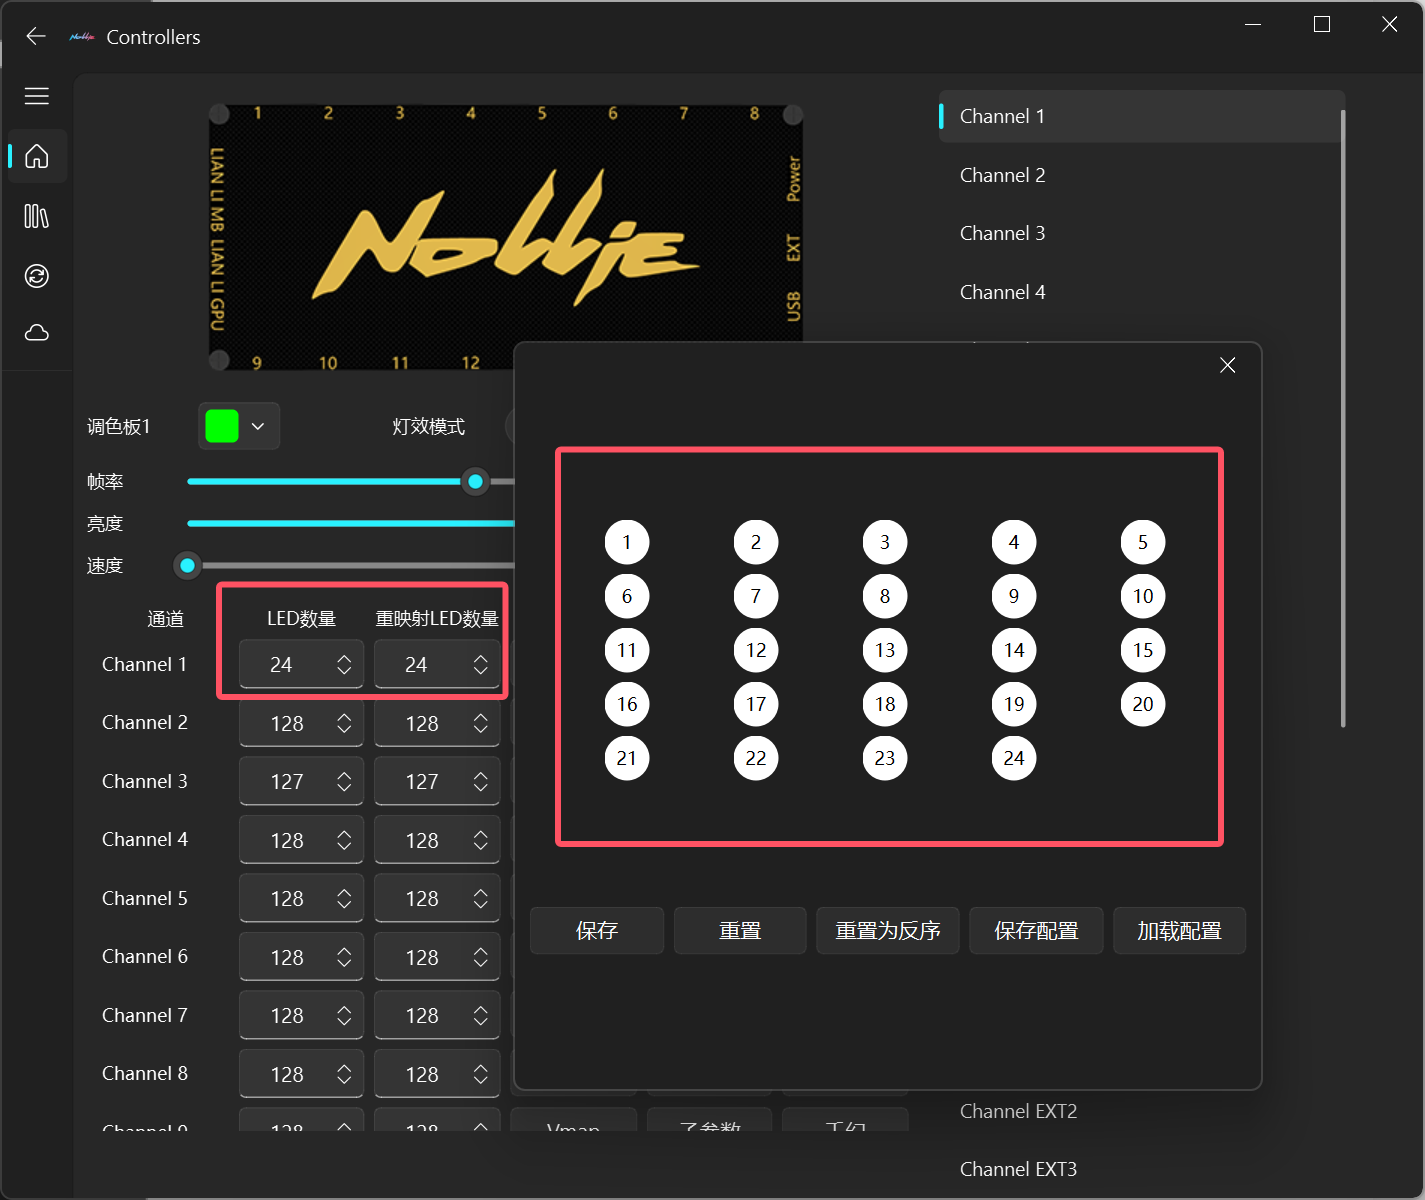Open the sync icon in sidebar
Screen dimensions: 1425x1200
[37, 276]
